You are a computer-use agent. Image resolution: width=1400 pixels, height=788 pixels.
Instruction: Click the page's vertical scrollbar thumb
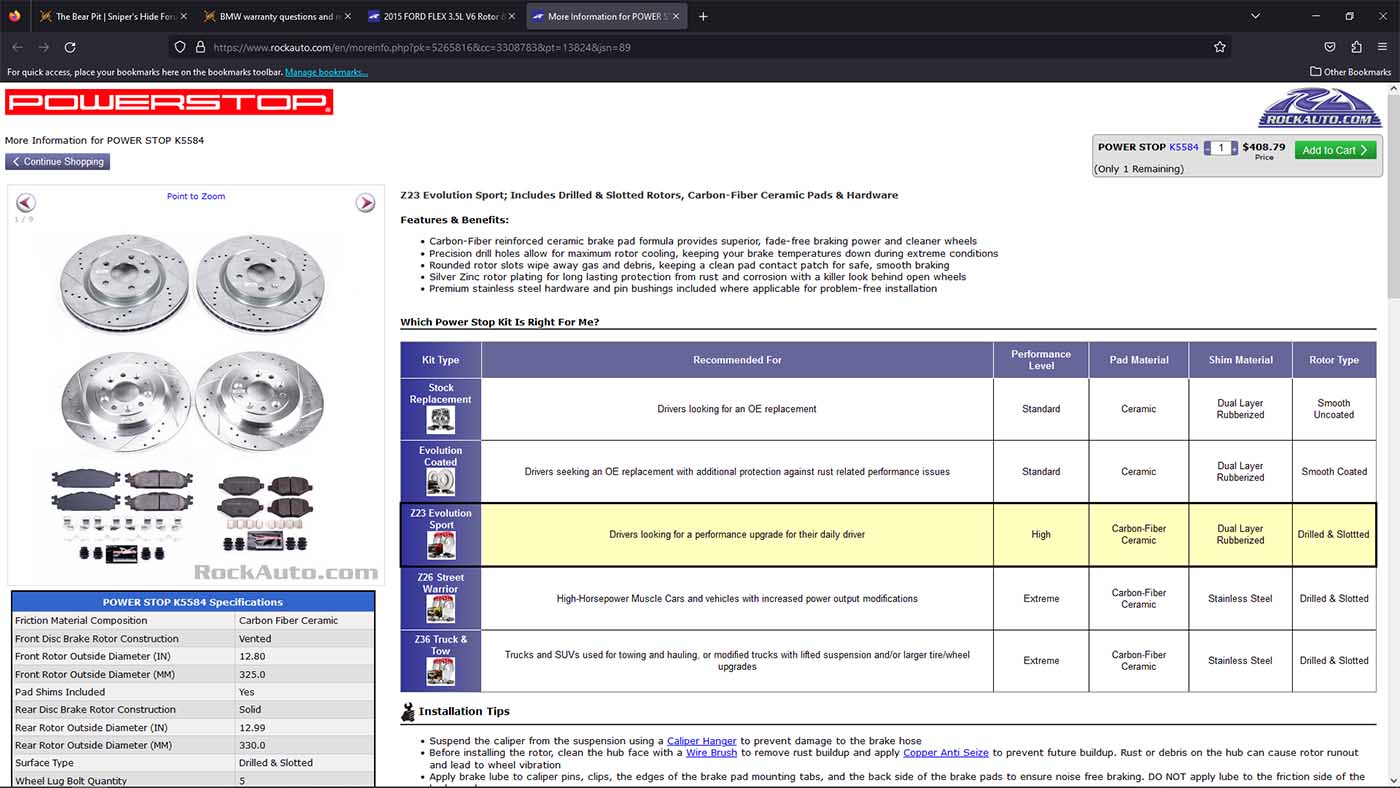pos(1393,195)
